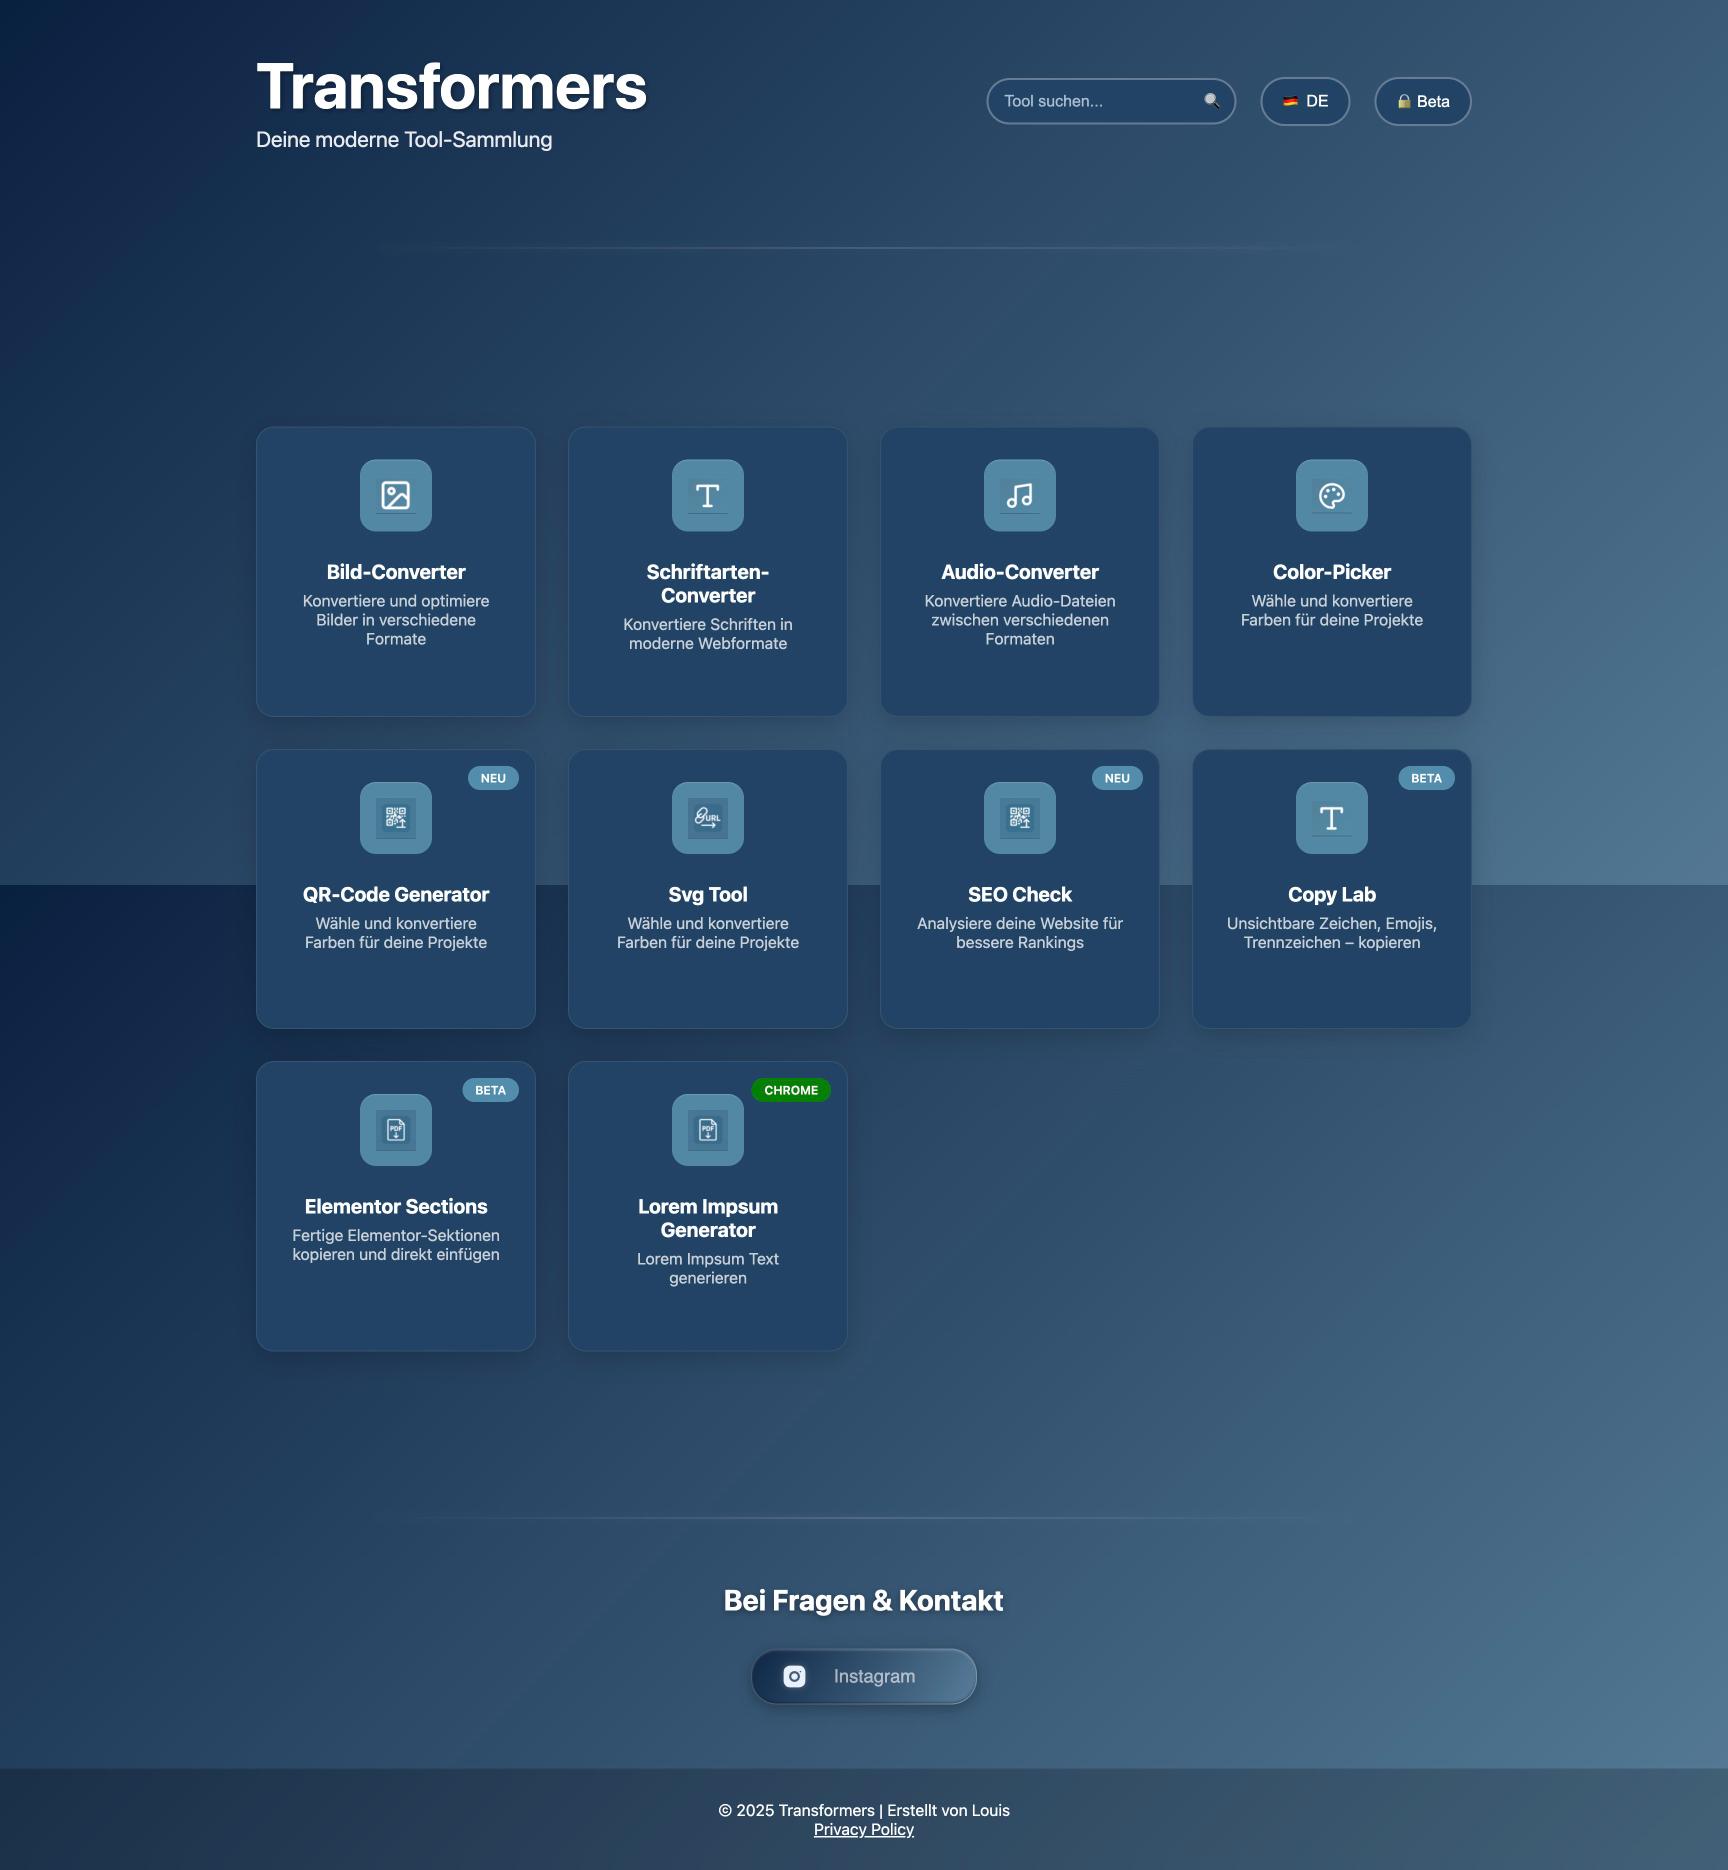The image size is (1728, 1870).
Task: Click inside the Tool suchen search field
Action: click(x=1090, y=100)
